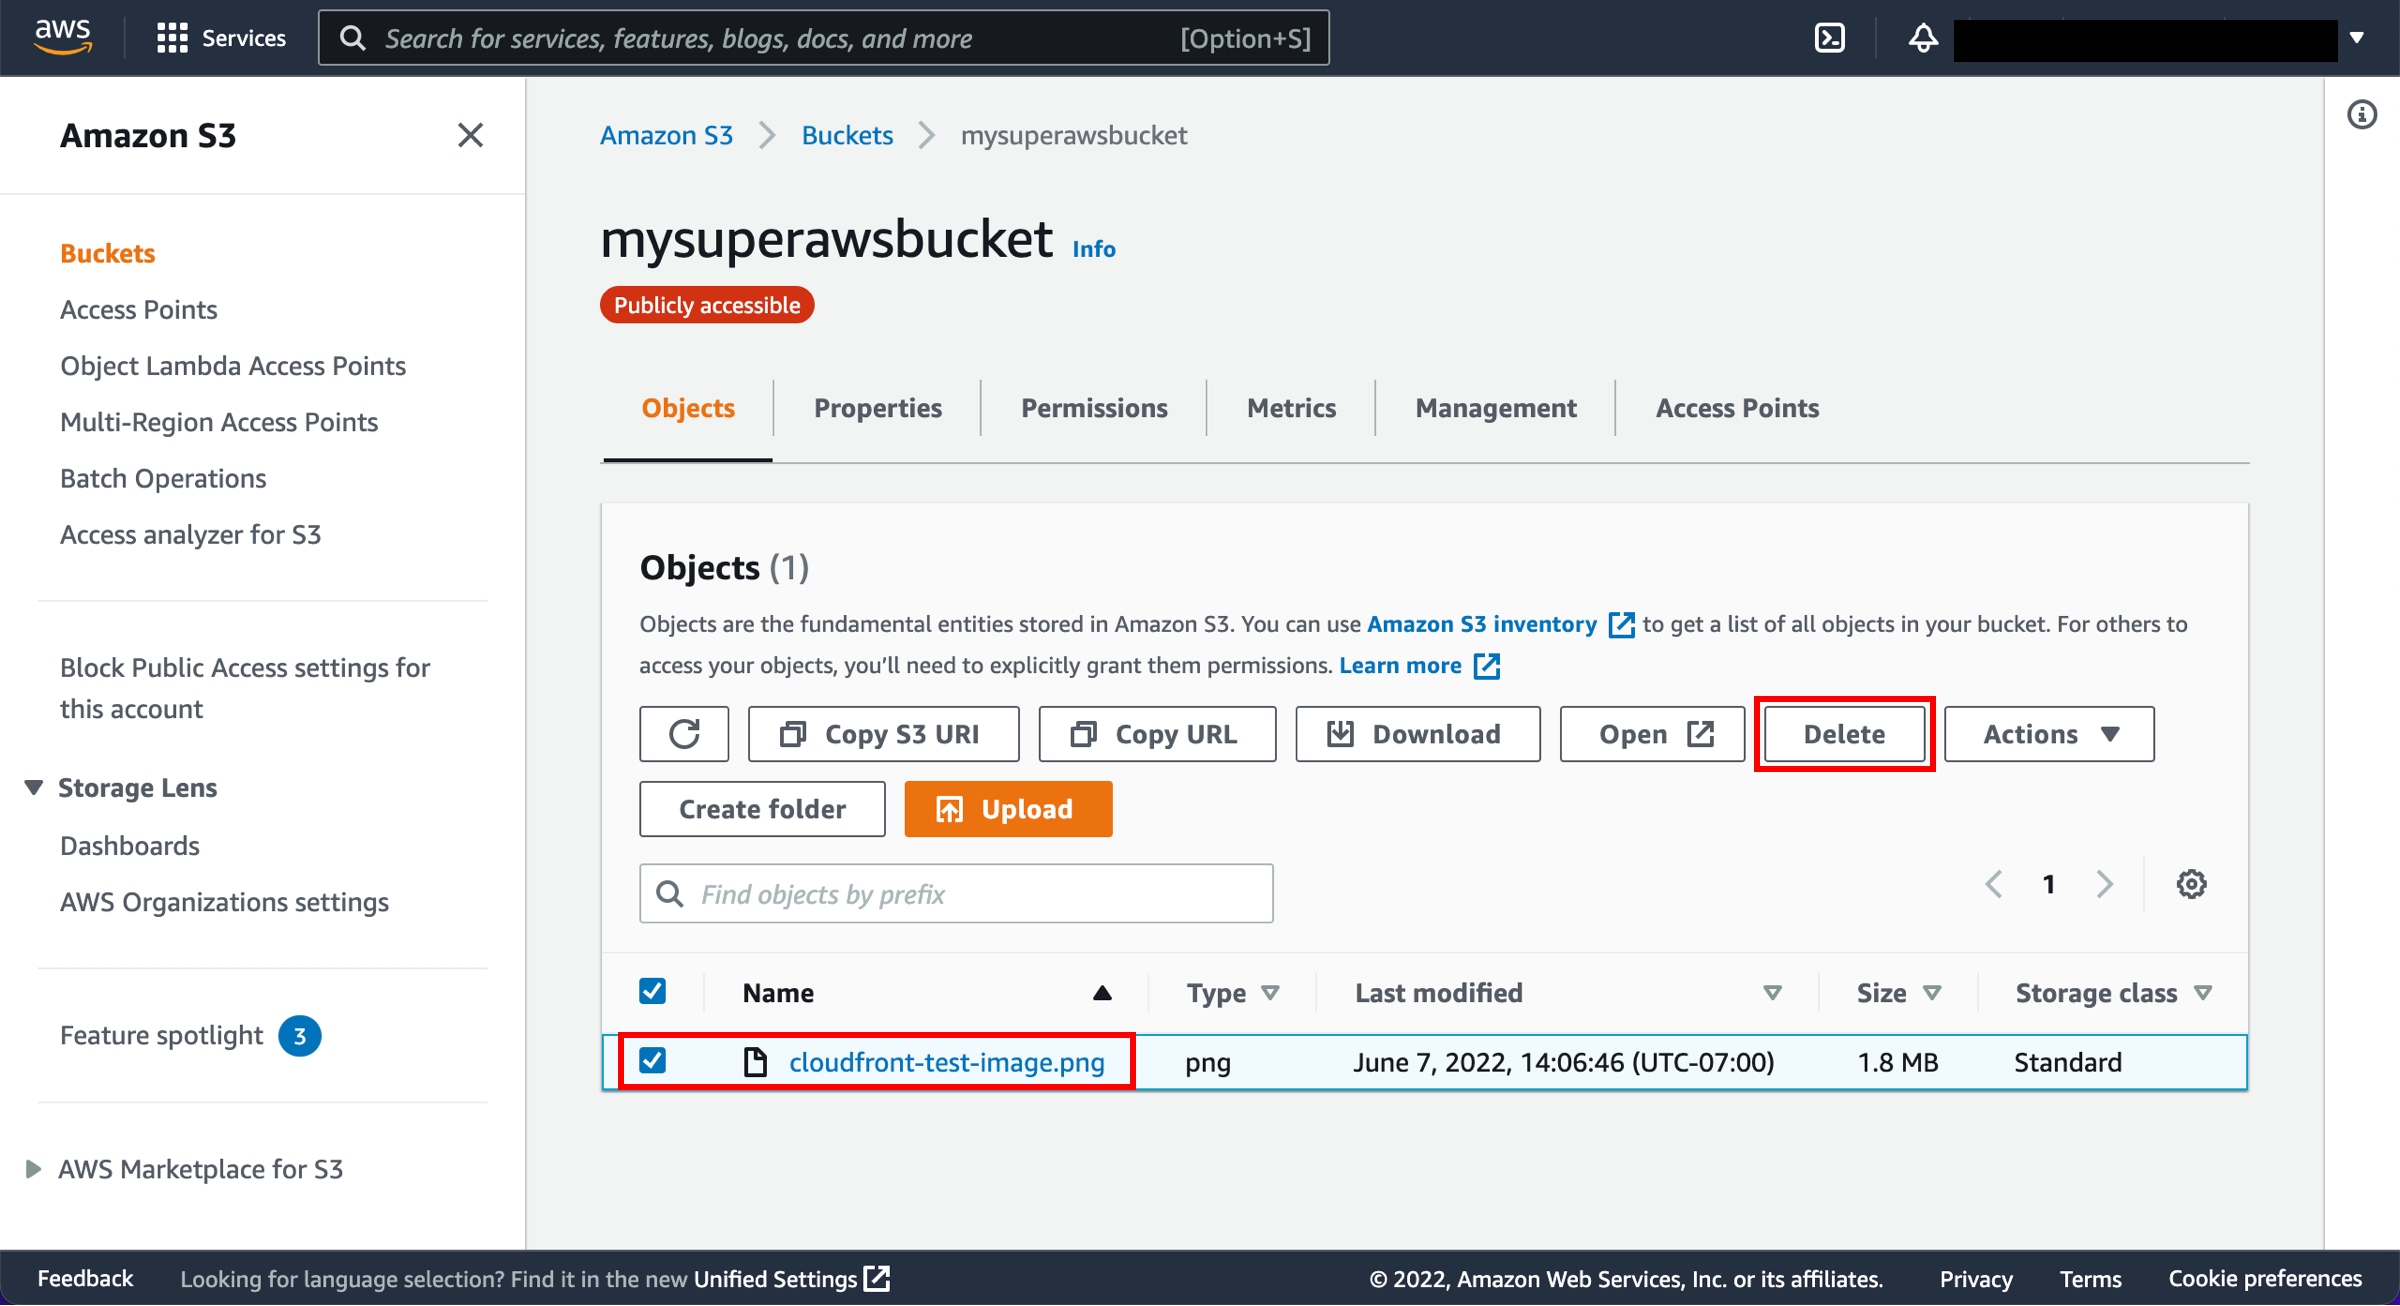Open Feature spotlight badge showing 3
Image resolution: width=2400 pixels, height=1306 pixels.
pos(299,1036)
